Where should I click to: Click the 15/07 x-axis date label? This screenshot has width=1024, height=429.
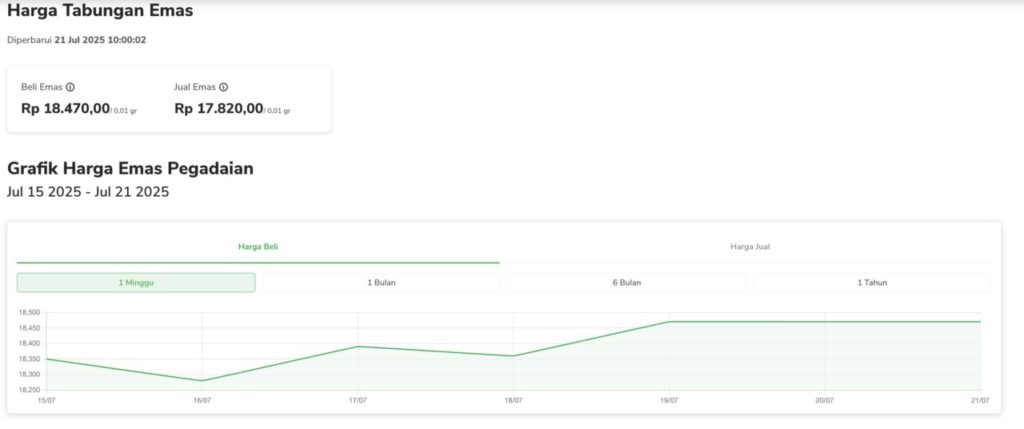point(46,400)
